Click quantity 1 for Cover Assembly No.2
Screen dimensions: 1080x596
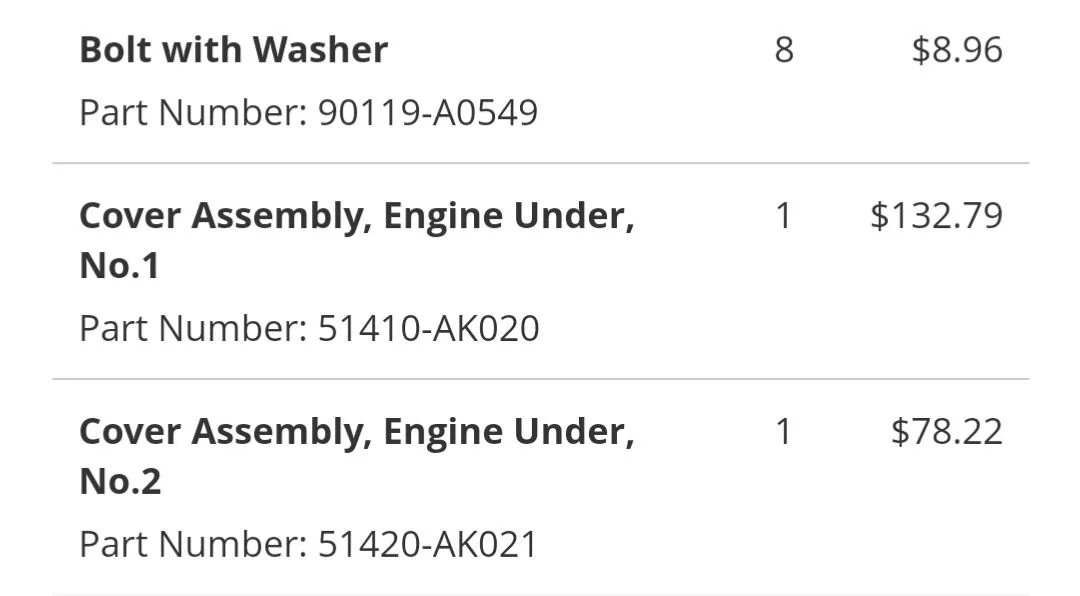coord(784,431)
